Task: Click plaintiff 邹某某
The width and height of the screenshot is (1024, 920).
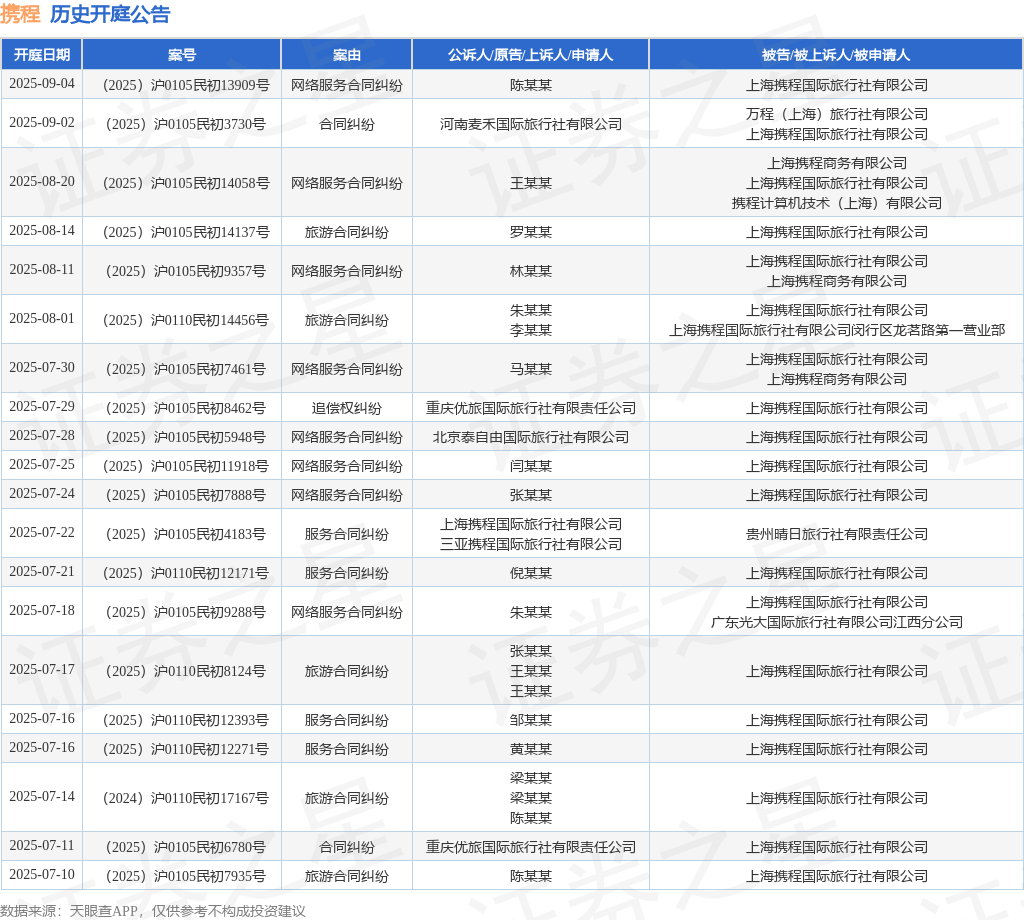Action: tap(530, 720)
